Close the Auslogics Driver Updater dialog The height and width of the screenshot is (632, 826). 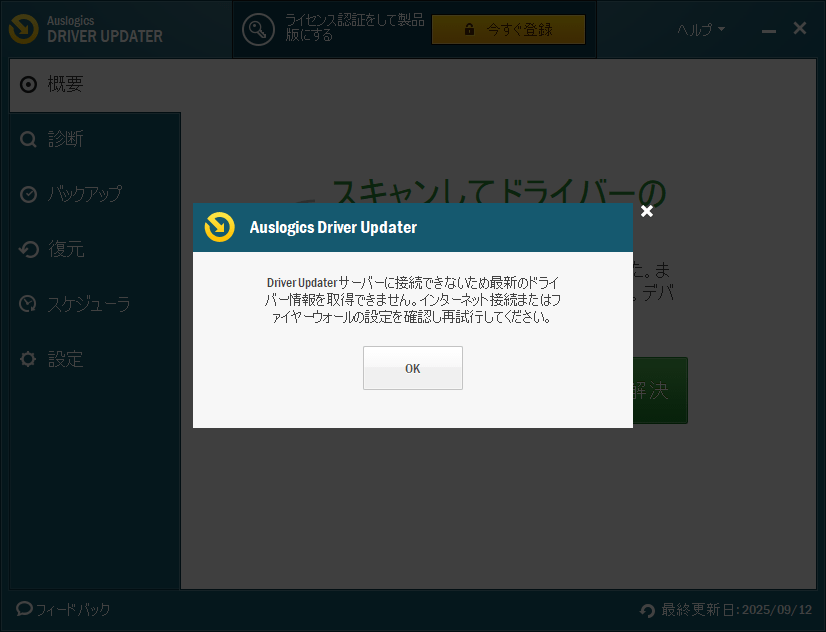[647, 211]
